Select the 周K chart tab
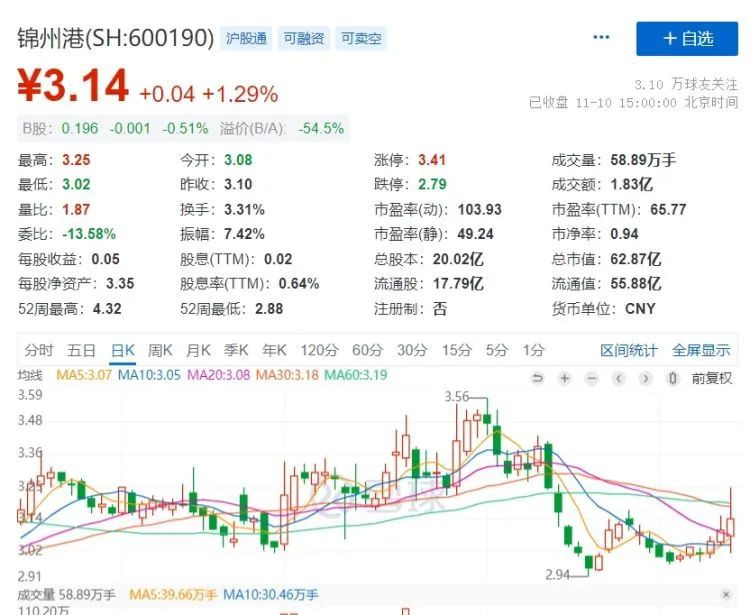Viewport: 750px width, 615px height. [160, 350]
